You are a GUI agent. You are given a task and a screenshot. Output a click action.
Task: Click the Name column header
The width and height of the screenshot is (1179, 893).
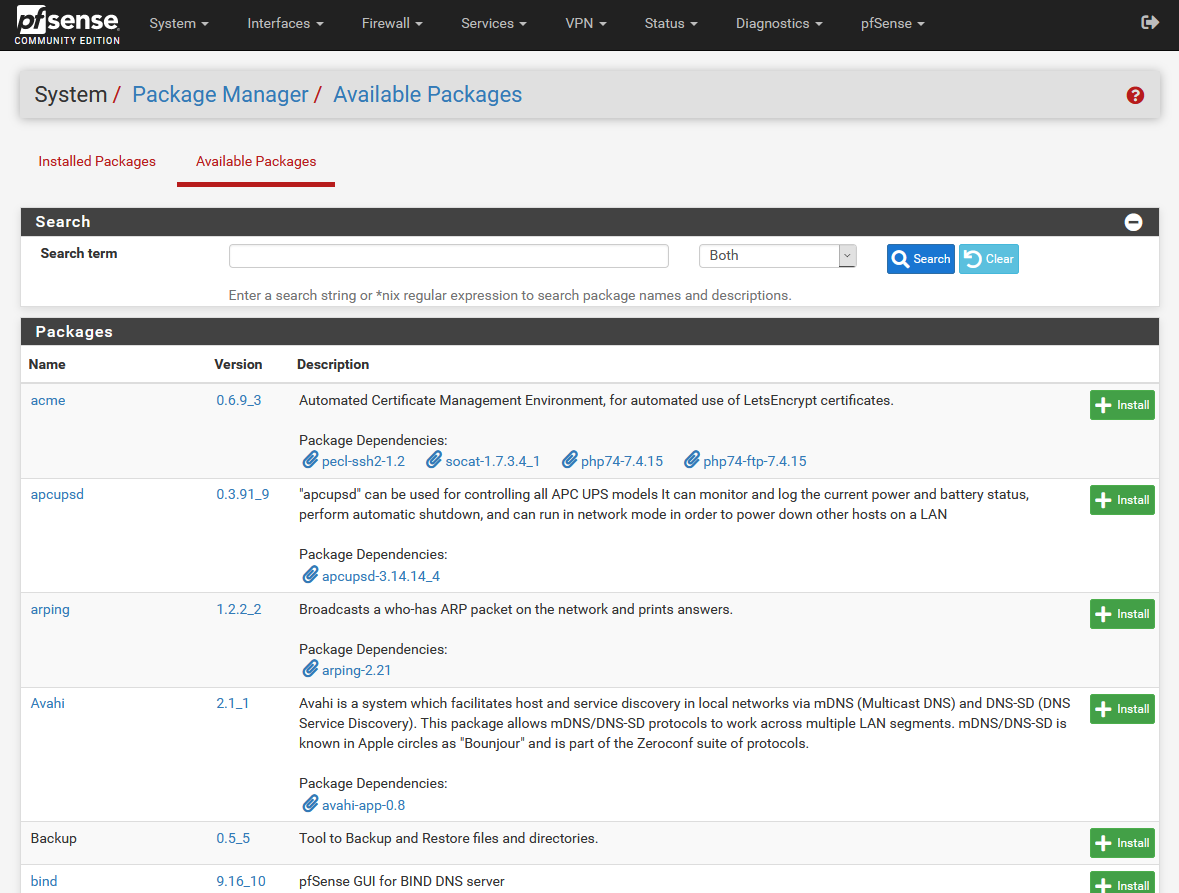pos(47,365)
